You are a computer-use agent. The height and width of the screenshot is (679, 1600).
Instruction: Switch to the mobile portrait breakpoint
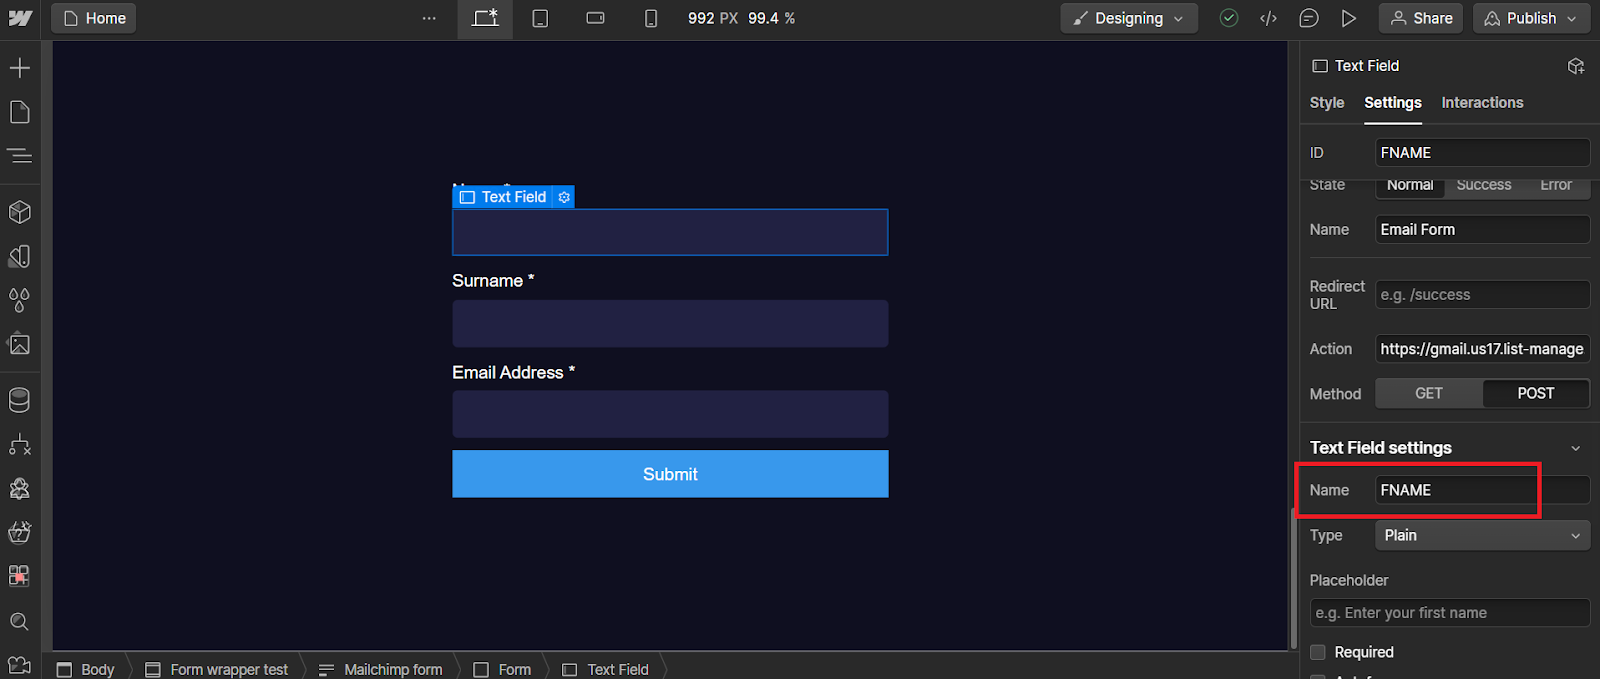(651, 18)
